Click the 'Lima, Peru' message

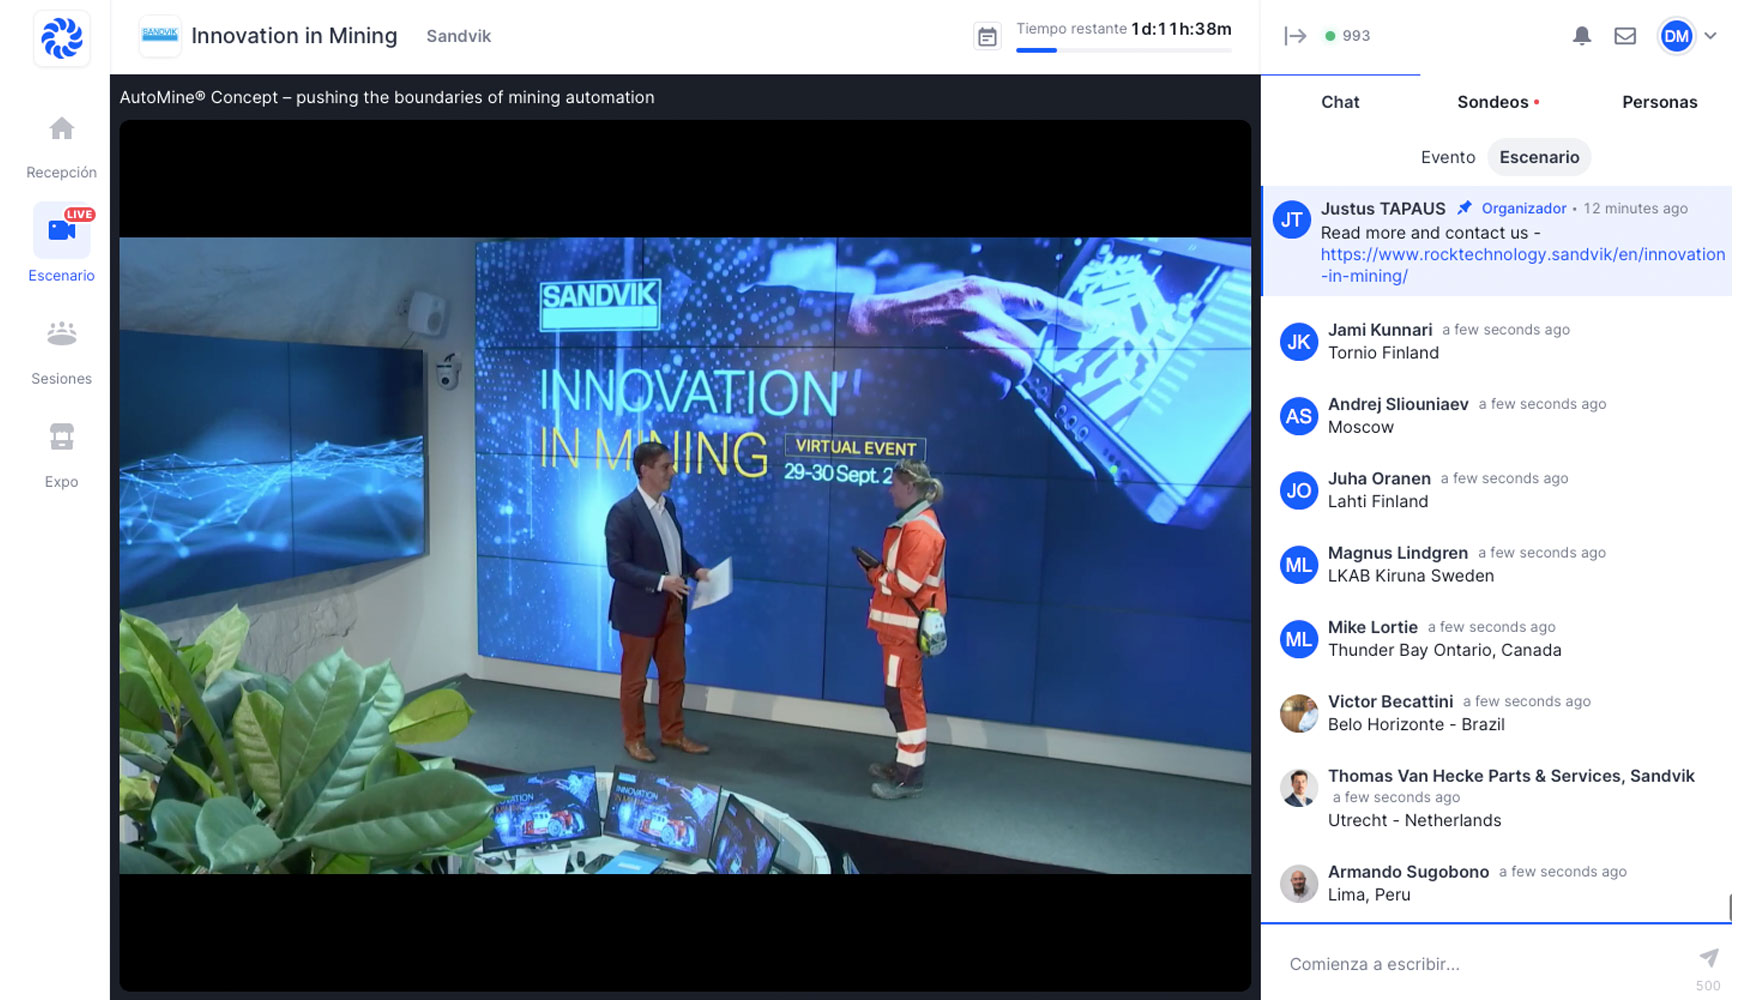pyautogui.click(x=1368, y=895)
